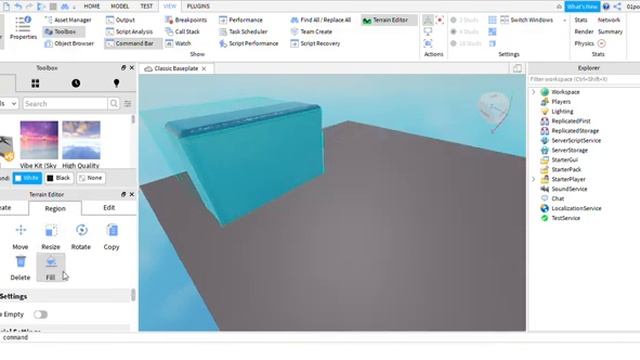Open the Toolbox inventory grid tab
The width and height of the screenshot is (640, 360).
[36, 83]
